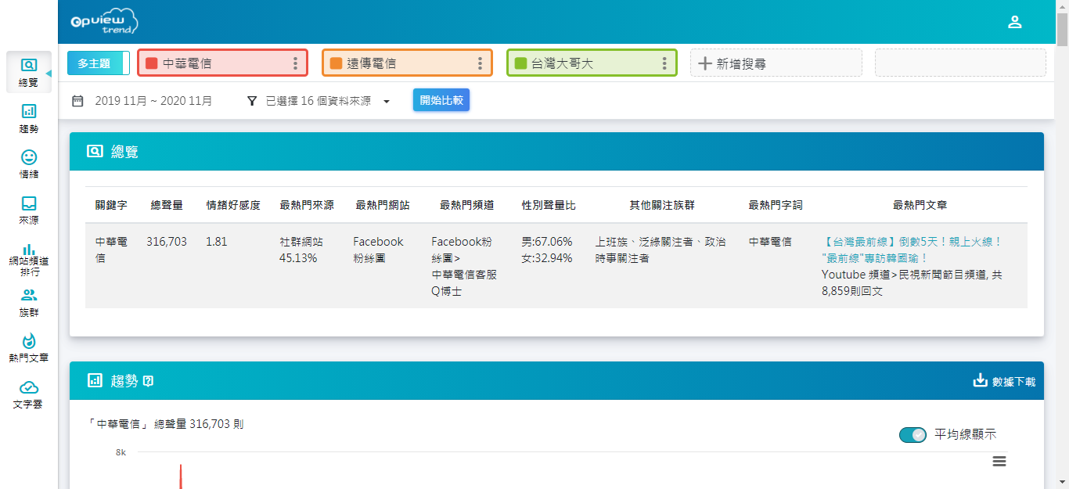Image resolution: width=1069 pixels, height=489 pixels.
Task: Click the empty search slot after 新增搜尋
Action: [x=960, y=63]
